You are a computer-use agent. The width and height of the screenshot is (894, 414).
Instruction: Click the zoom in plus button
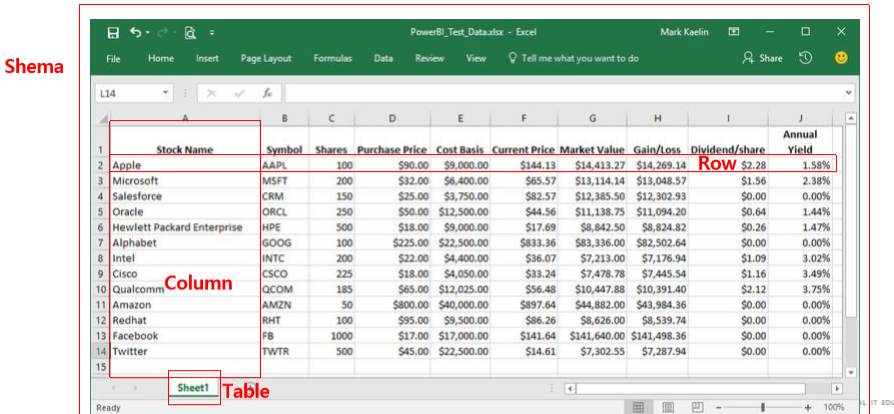[x=807, y=408]
